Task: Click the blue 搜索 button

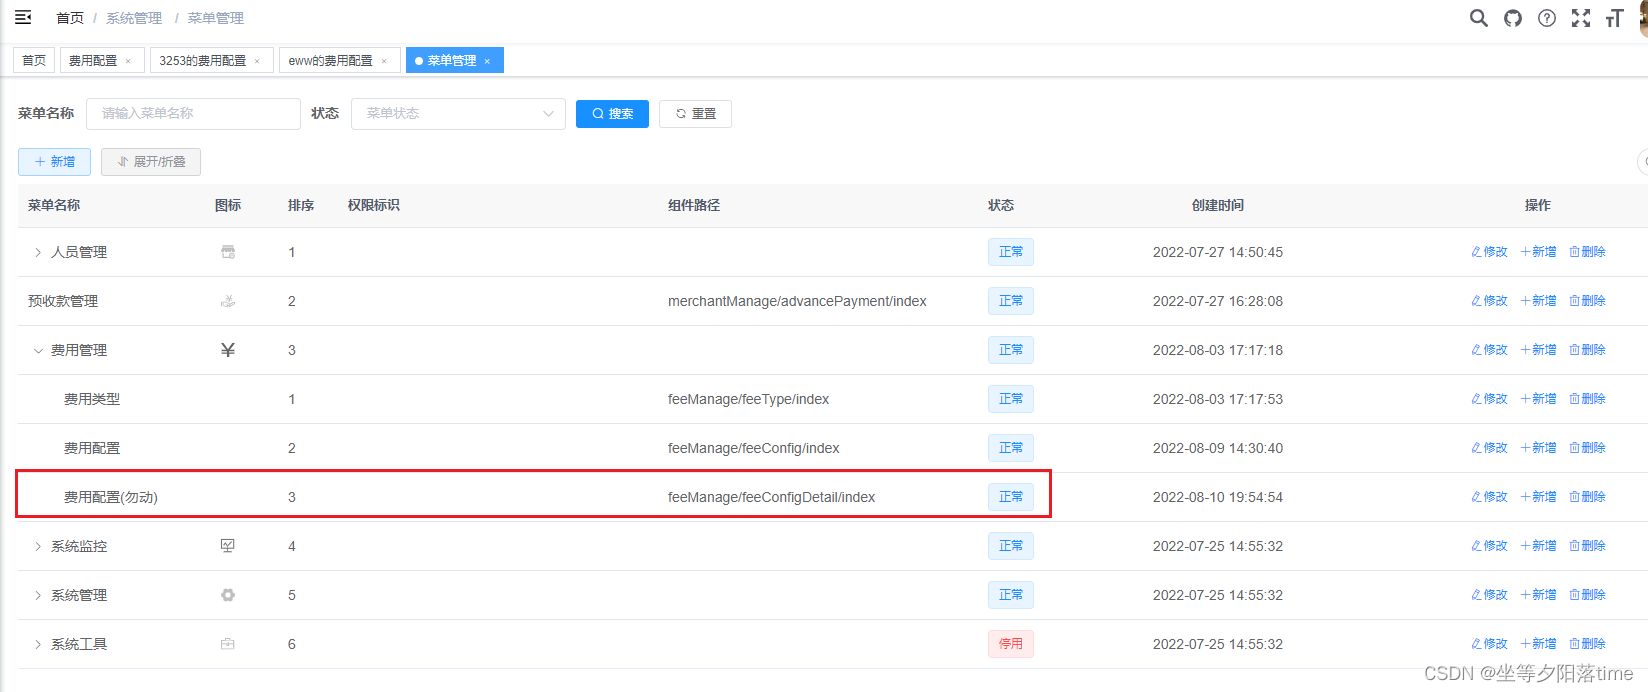Action: pyautogui.click(x=612, y=114)
